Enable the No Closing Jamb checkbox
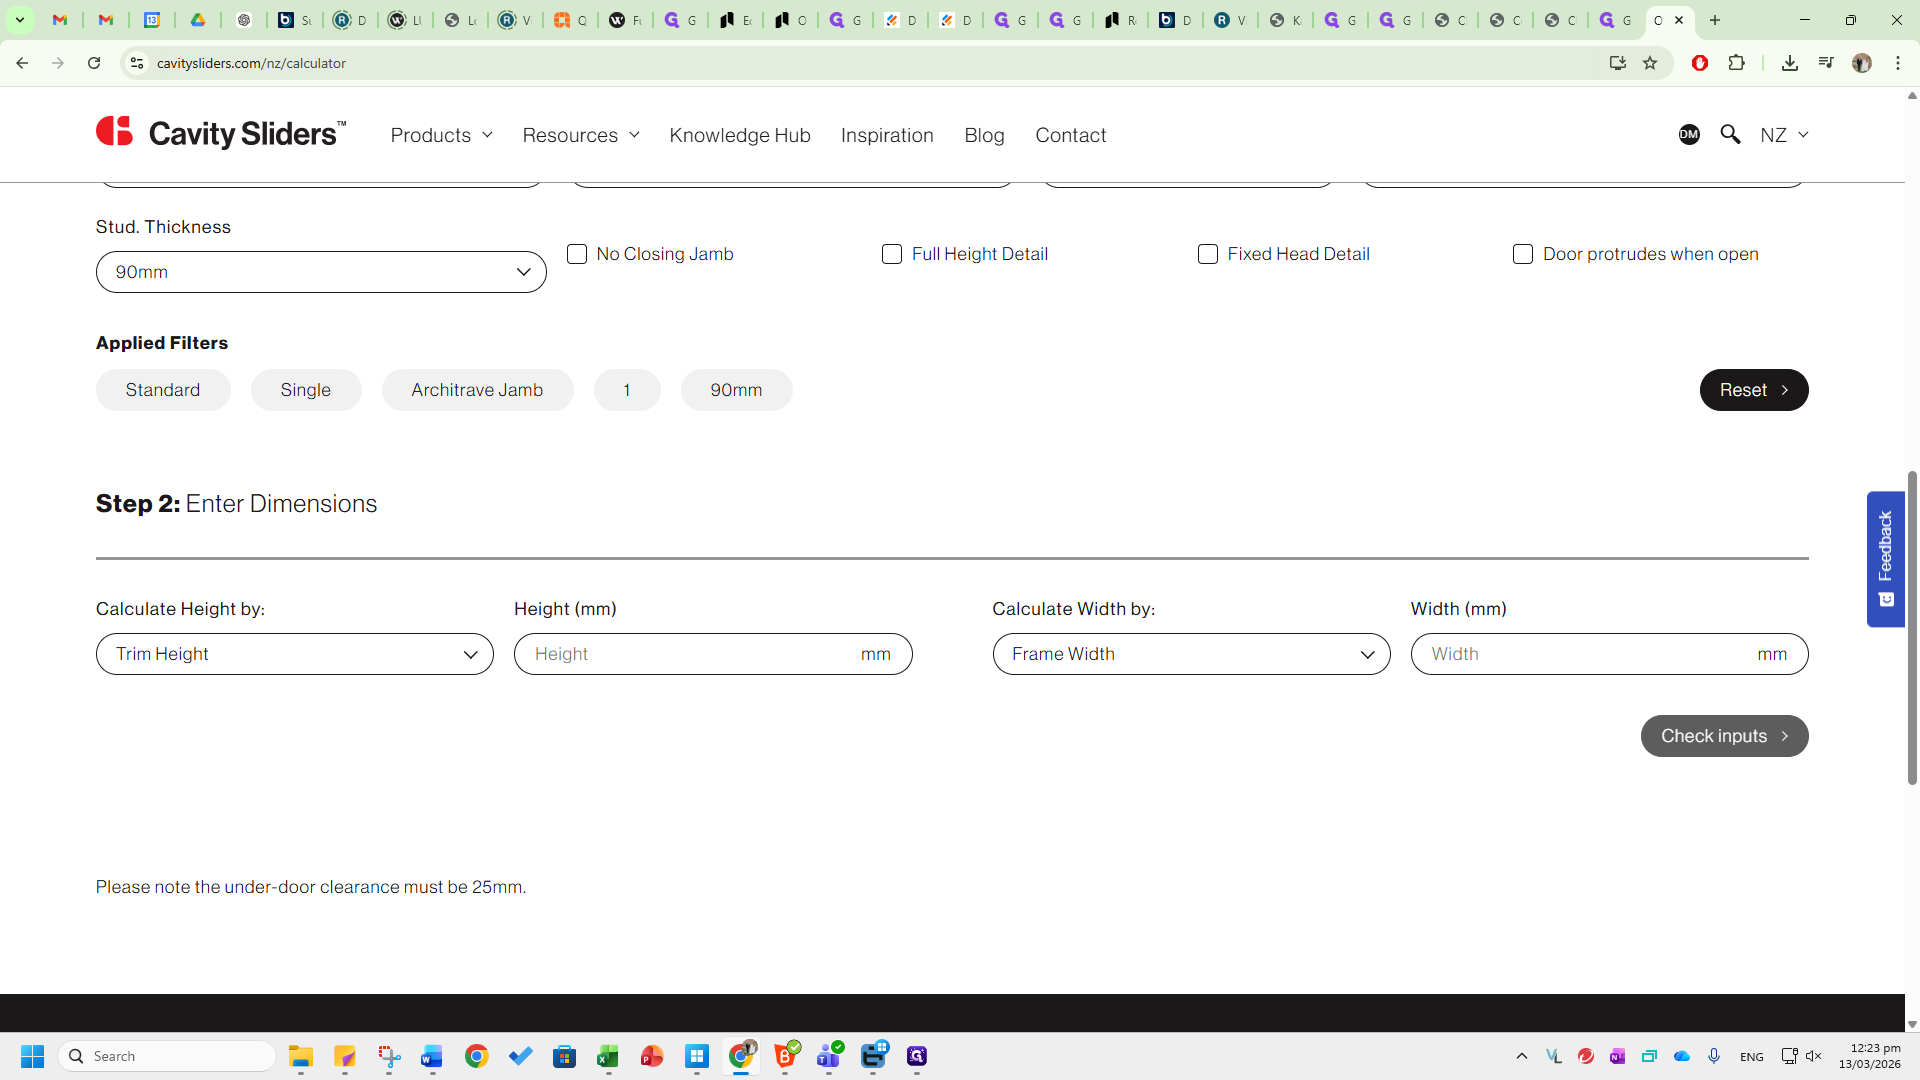Image resolution: width=1920 pixels, height=1080 pixels. click(577, 254)
